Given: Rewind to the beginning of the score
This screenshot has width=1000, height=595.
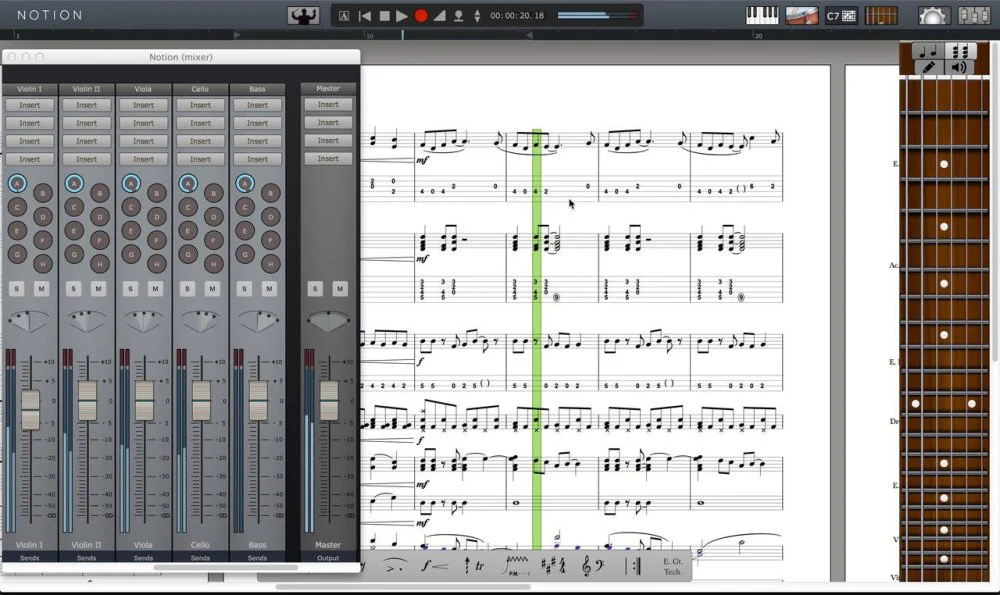Looking at the screenshot, I should (365, 16).
